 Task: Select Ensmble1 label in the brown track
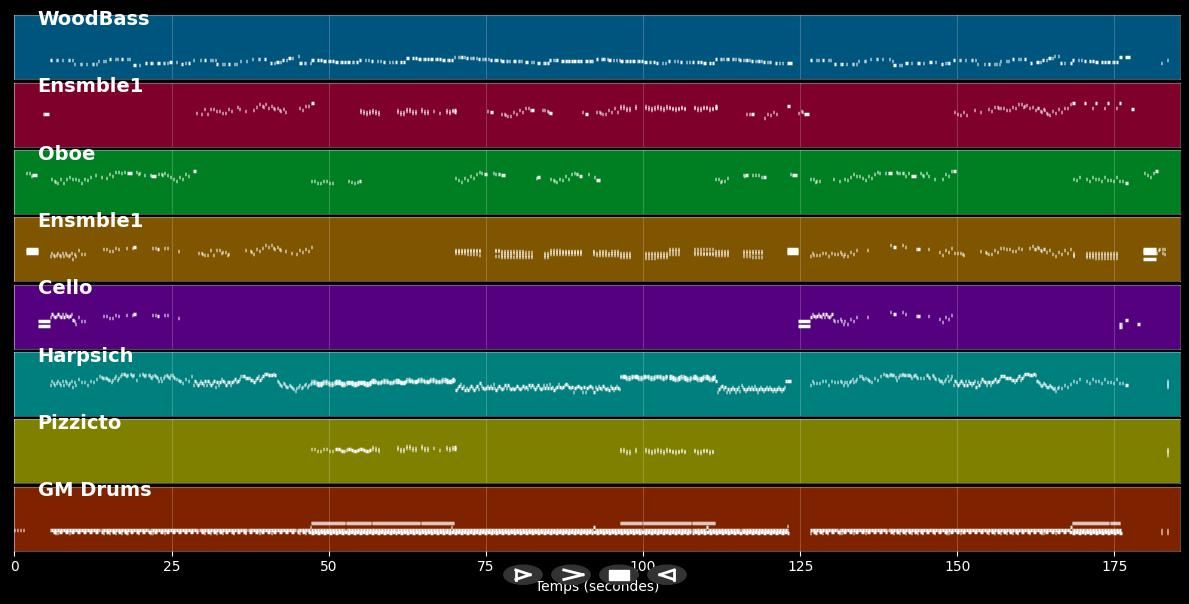click(x=90, y=221)
